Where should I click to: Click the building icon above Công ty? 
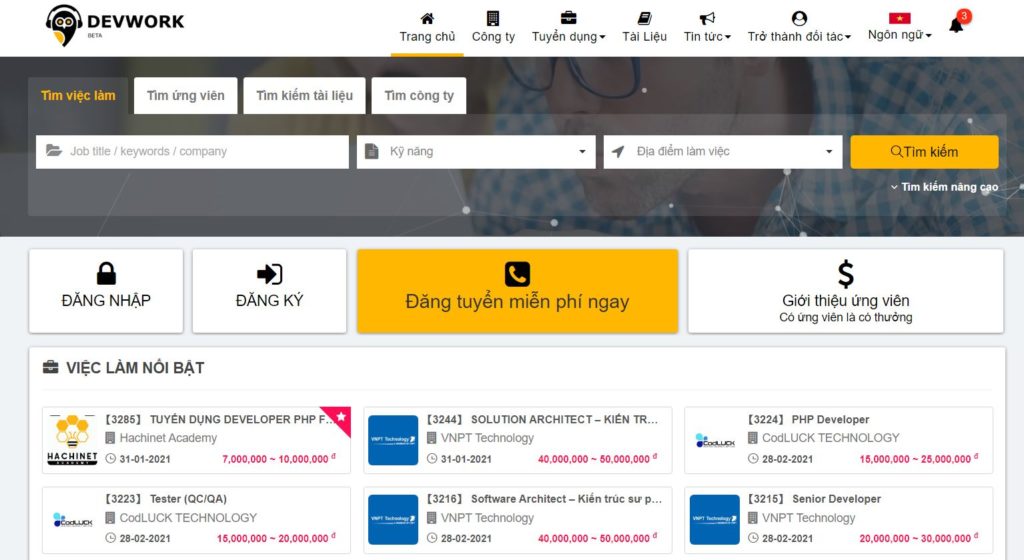[493, 18]
